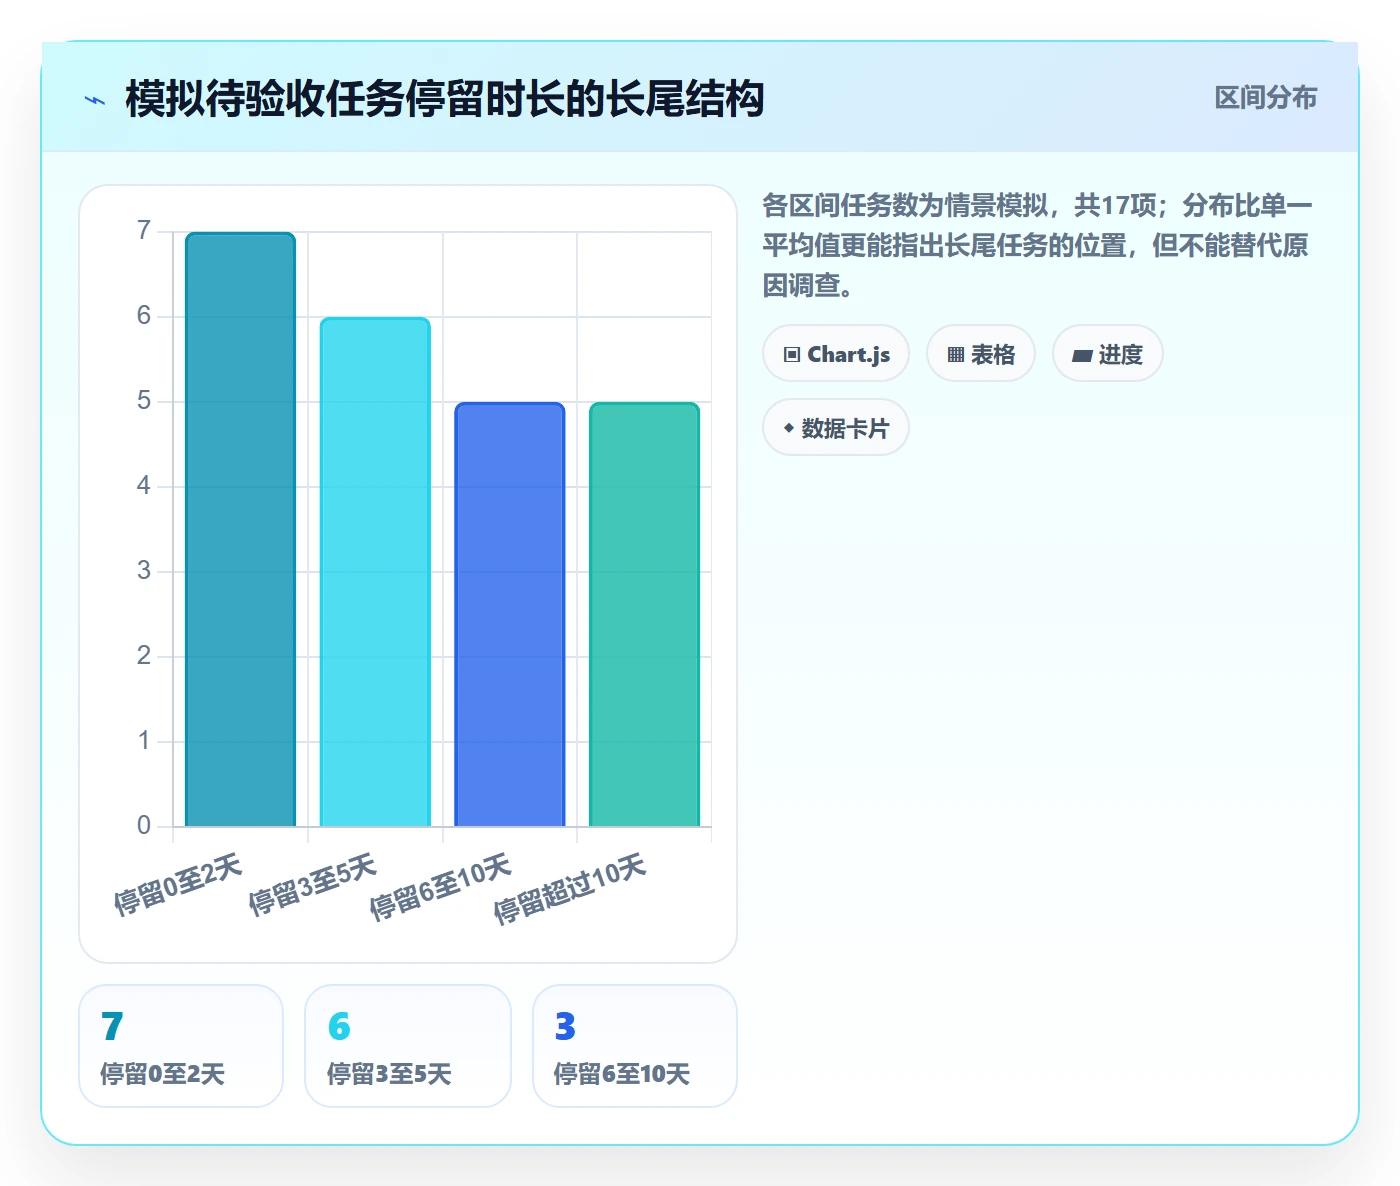Image resolution: width=1400 pixels, height=1186 pixels.
Task: Click the 区间分布 label in header
Action: tap(1266, 98)
